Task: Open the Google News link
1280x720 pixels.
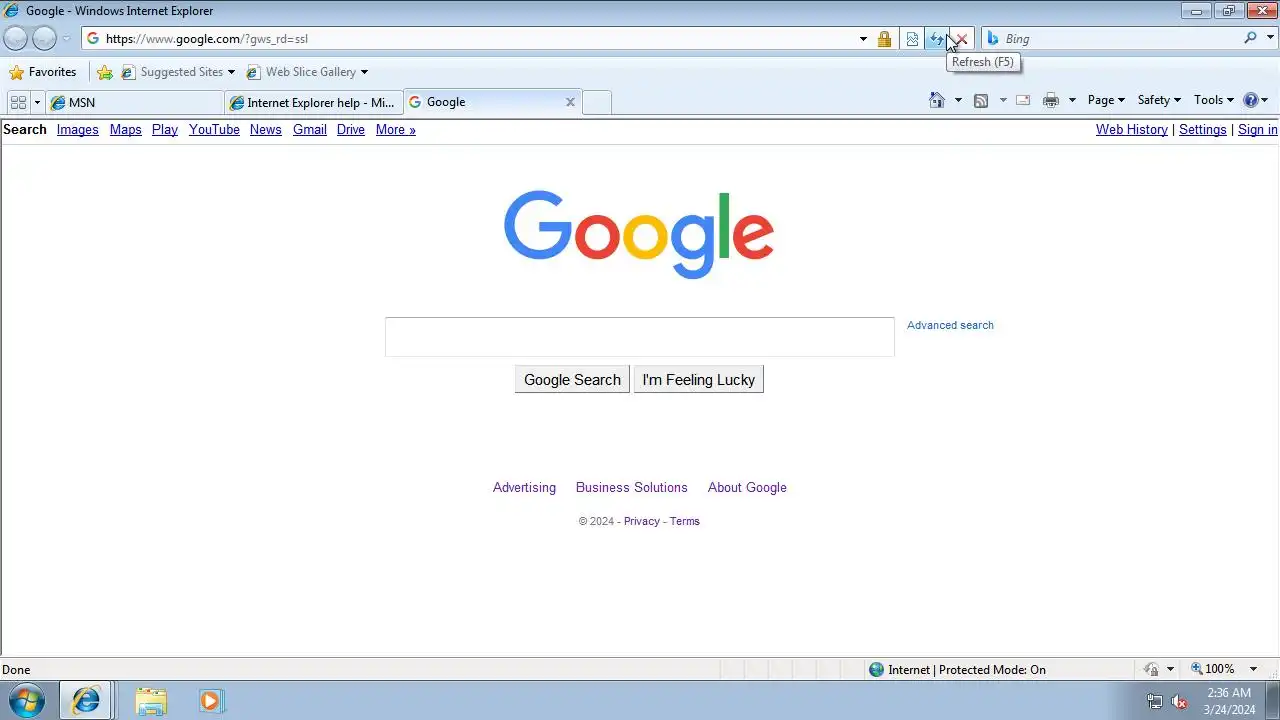Action: click(265, 130)
